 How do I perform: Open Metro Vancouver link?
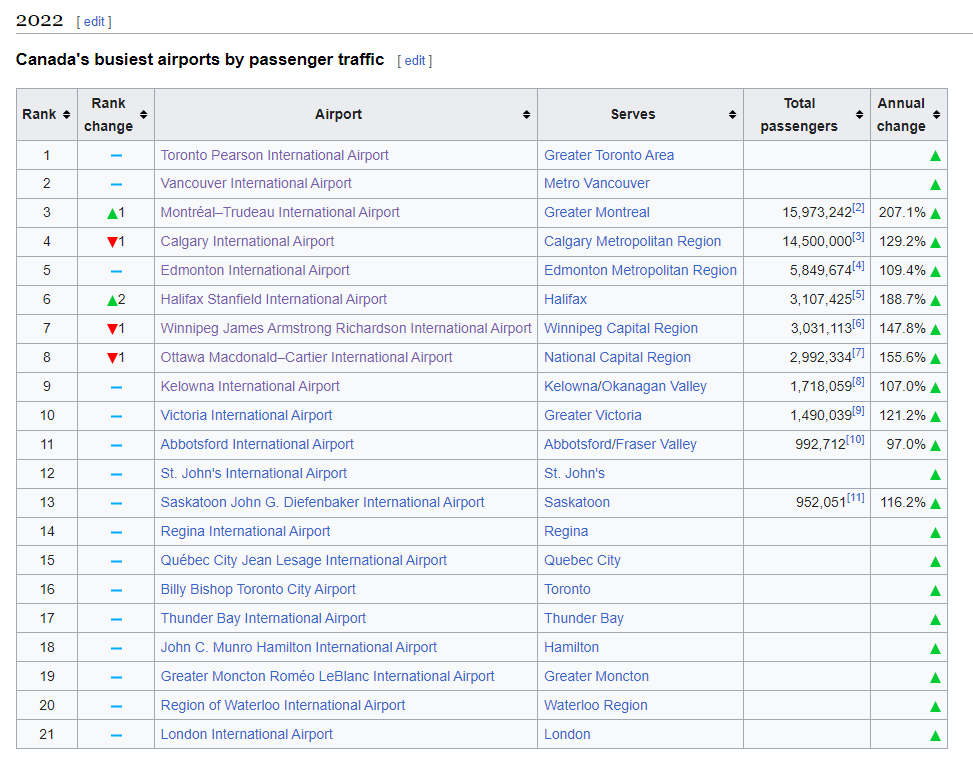[x=597, y=184]
